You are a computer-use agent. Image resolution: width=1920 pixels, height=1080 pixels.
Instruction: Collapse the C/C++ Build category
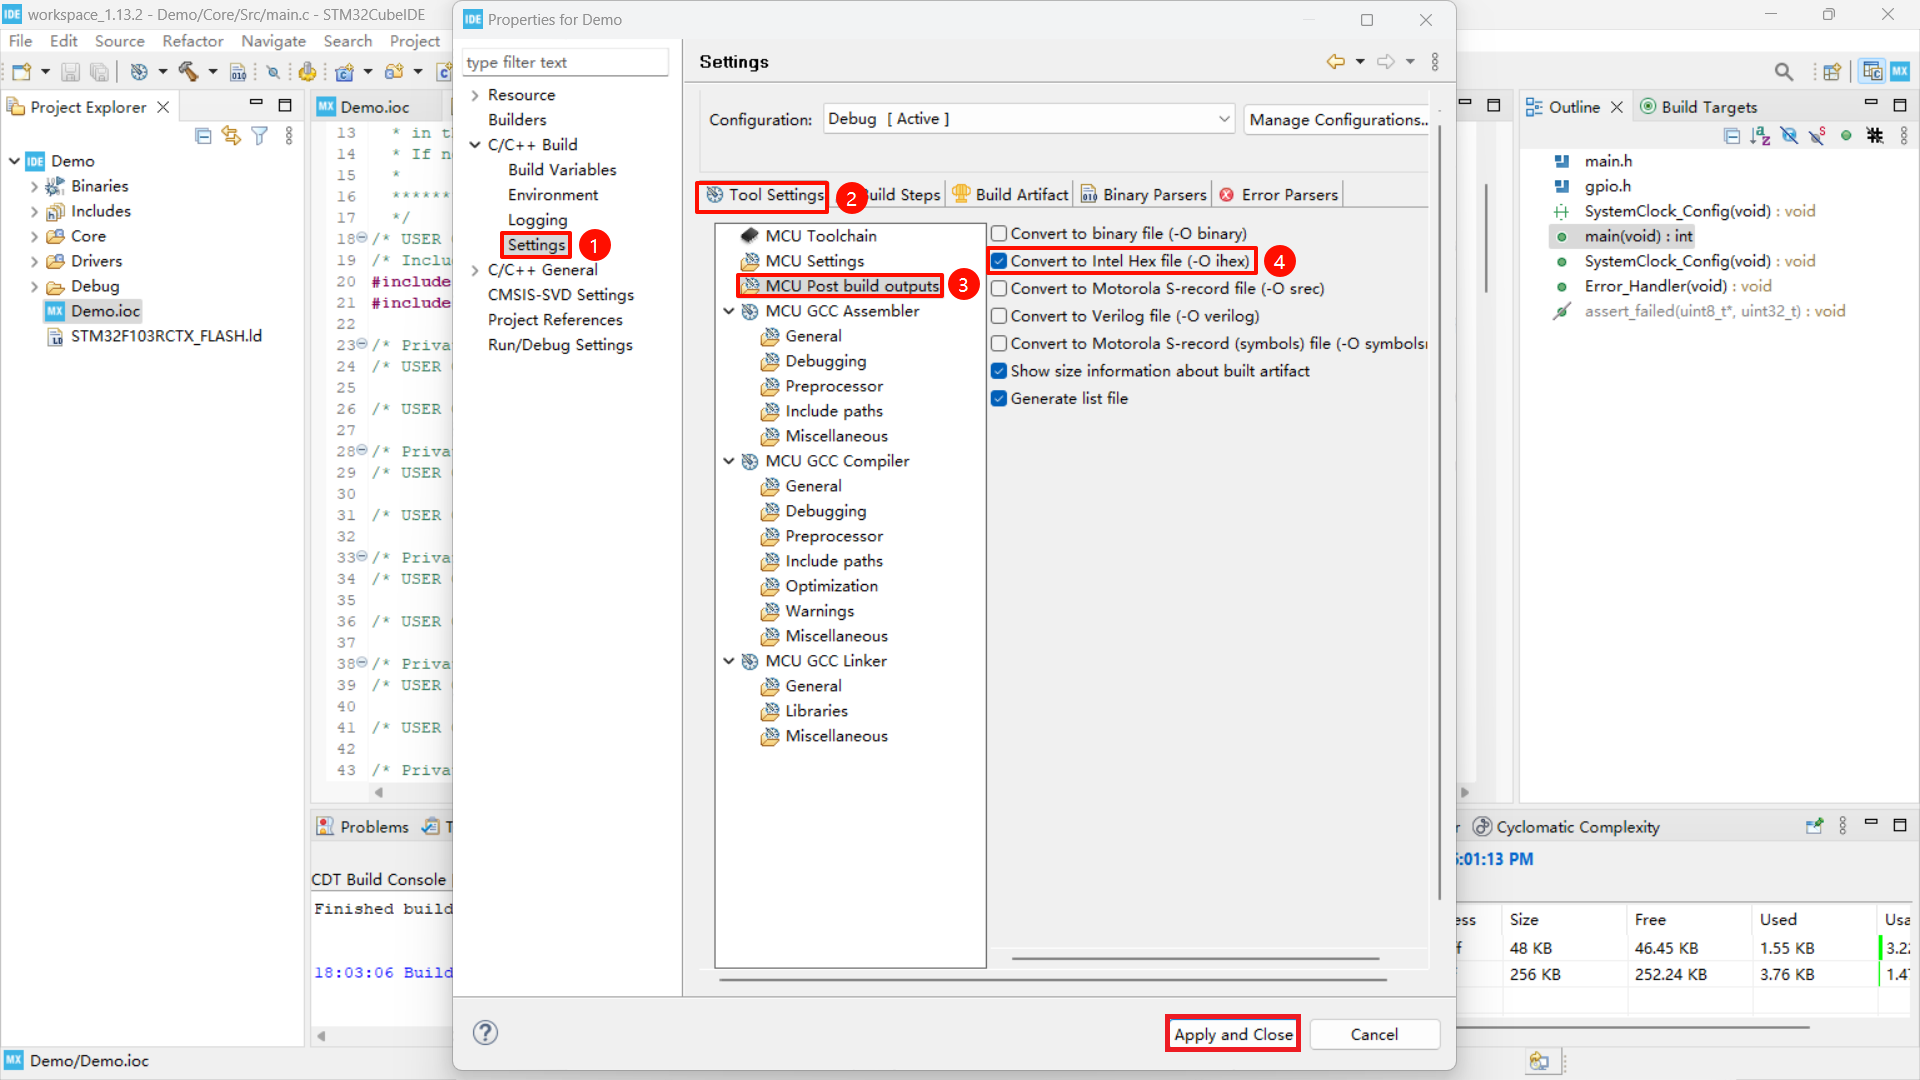pyautogui.click(x=475, y=145)
